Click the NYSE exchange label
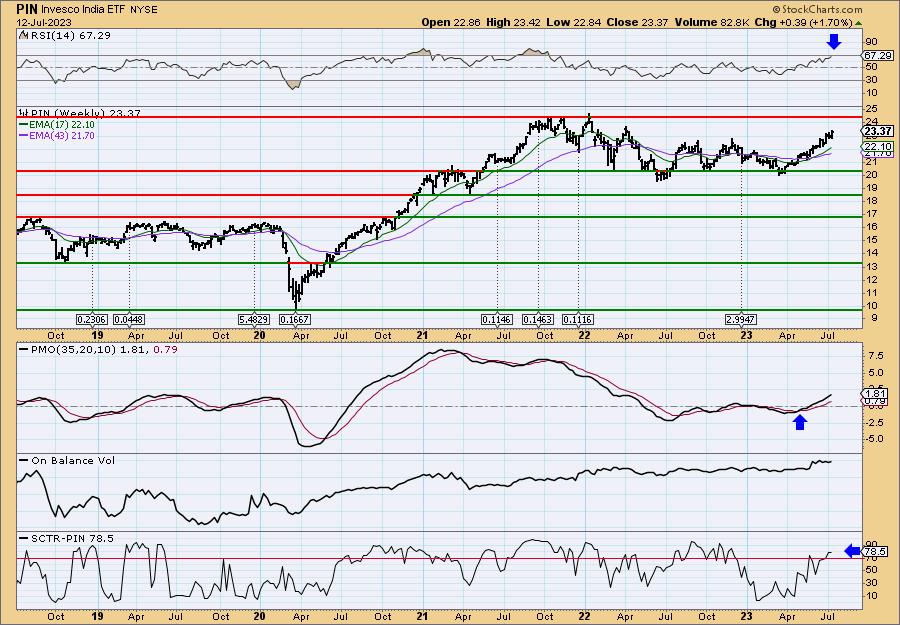 [143, 10]
